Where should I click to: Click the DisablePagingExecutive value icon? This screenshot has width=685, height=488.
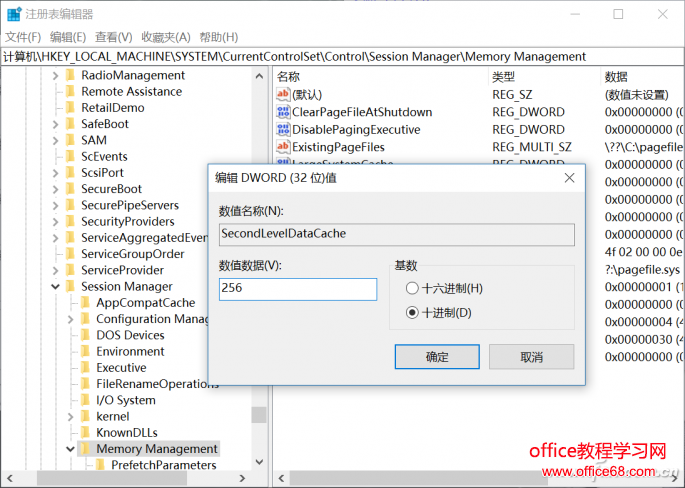tap(283, 130)
